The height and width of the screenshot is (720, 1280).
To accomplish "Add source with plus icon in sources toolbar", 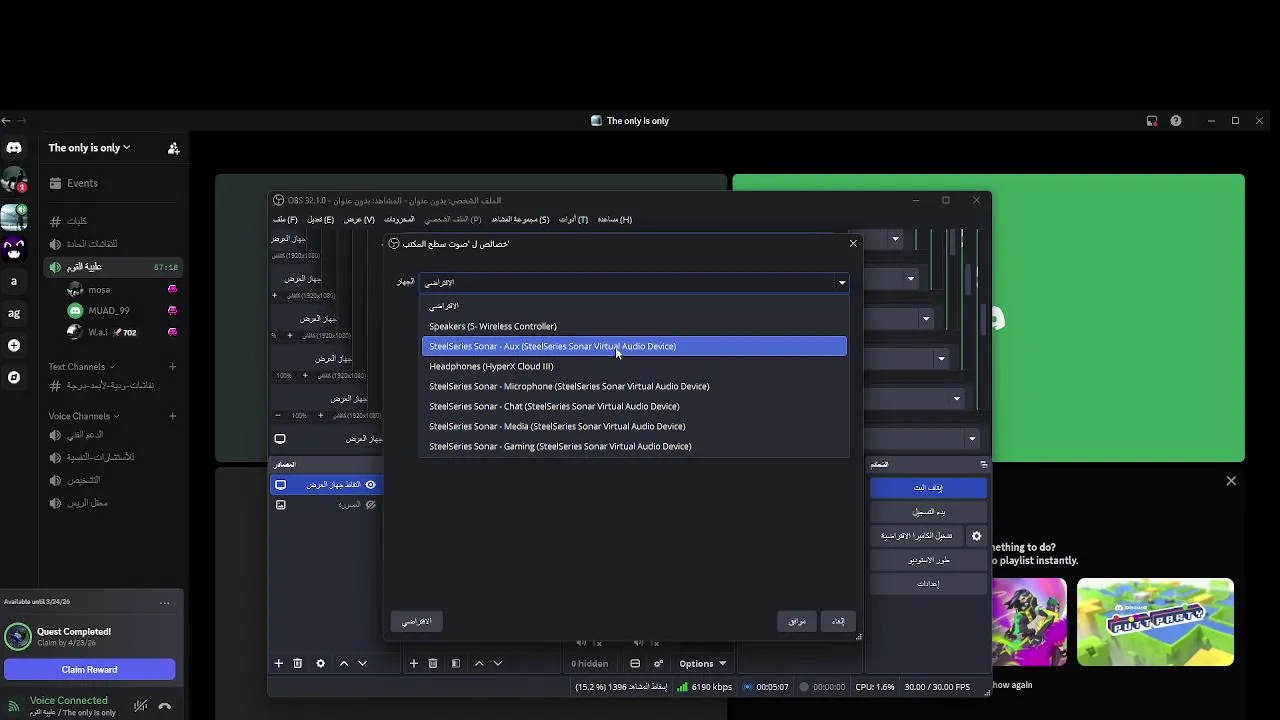I will coord(414,663).
